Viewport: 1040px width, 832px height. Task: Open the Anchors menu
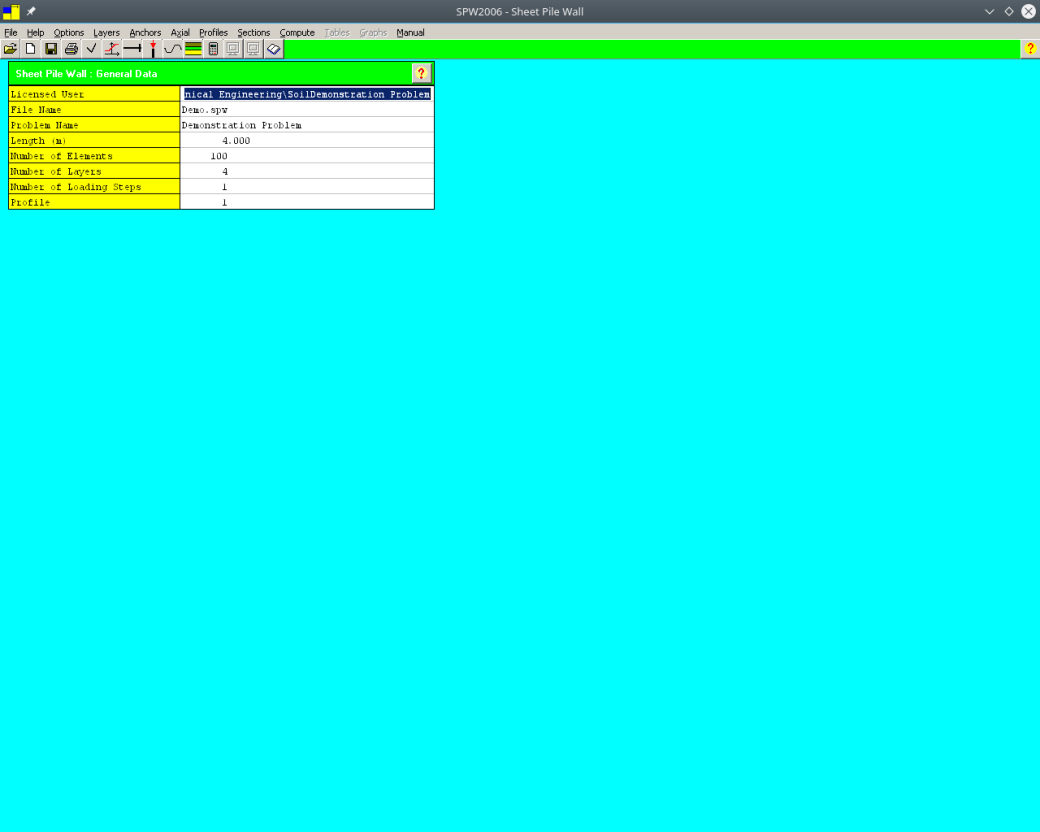145,32
